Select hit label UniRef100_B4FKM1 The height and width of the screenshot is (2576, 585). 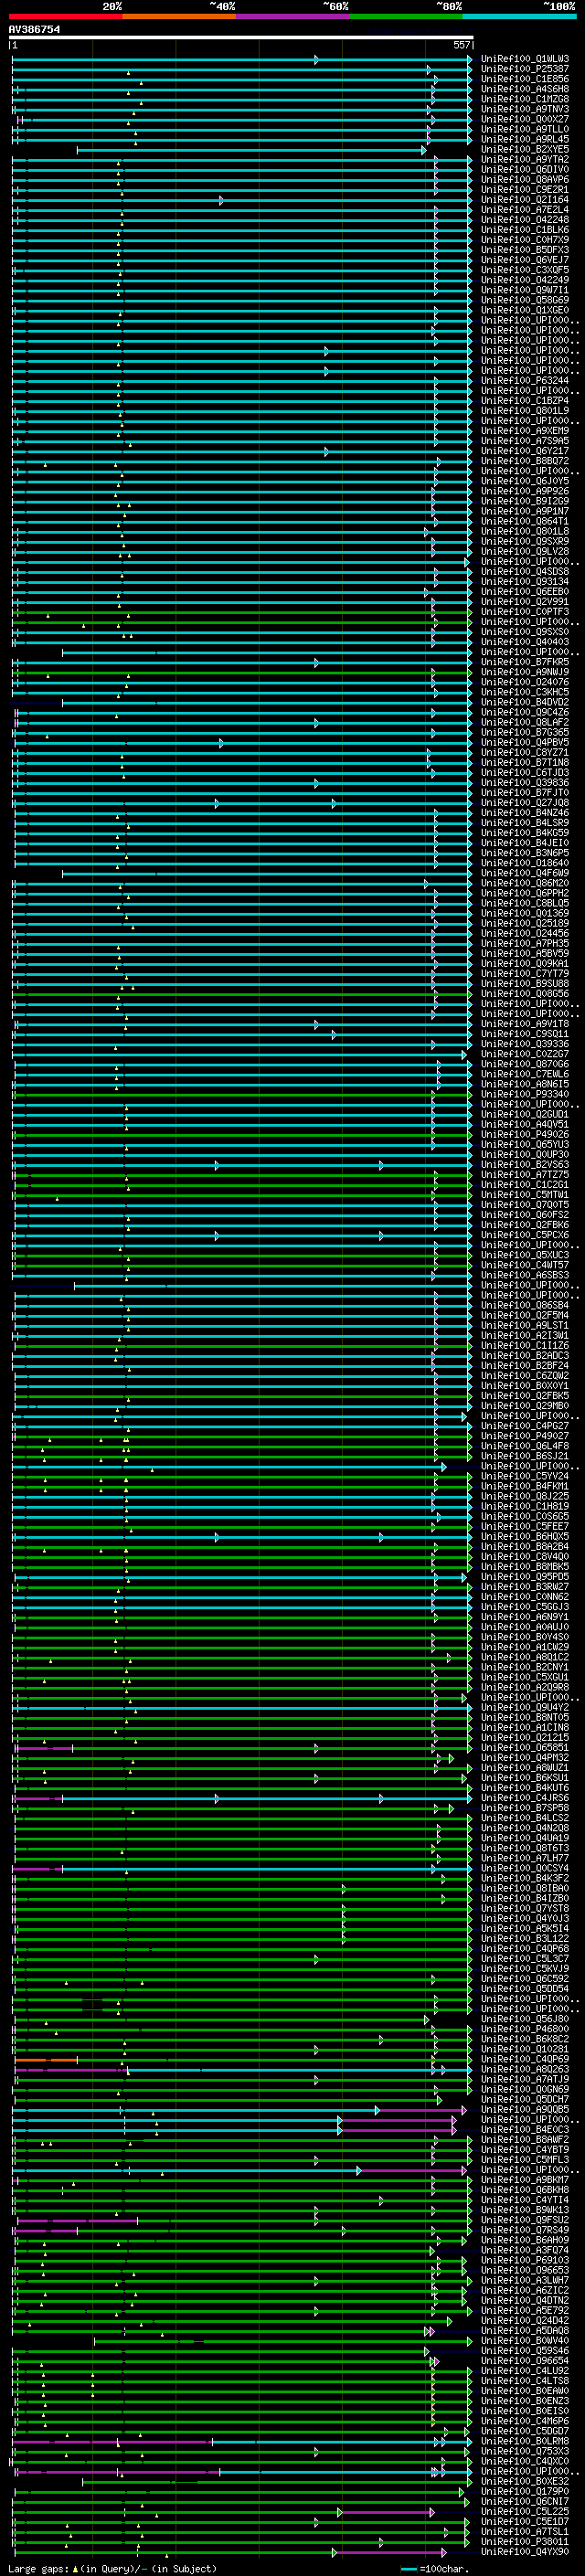click(525, 1486)
